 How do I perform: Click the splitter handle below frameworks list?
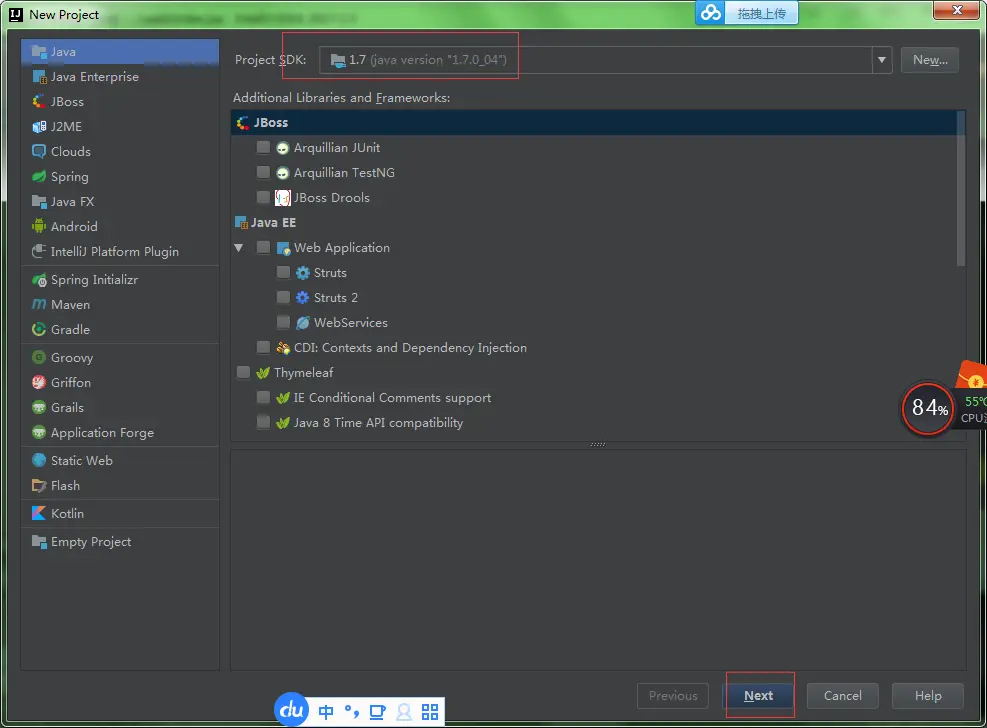[598, 444]
